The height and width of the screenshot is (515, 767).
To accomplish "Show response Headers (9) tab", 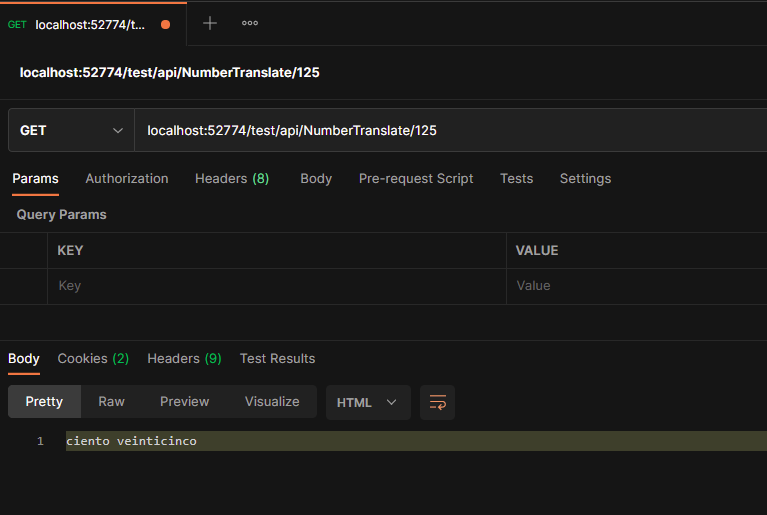I will point(184,359).
